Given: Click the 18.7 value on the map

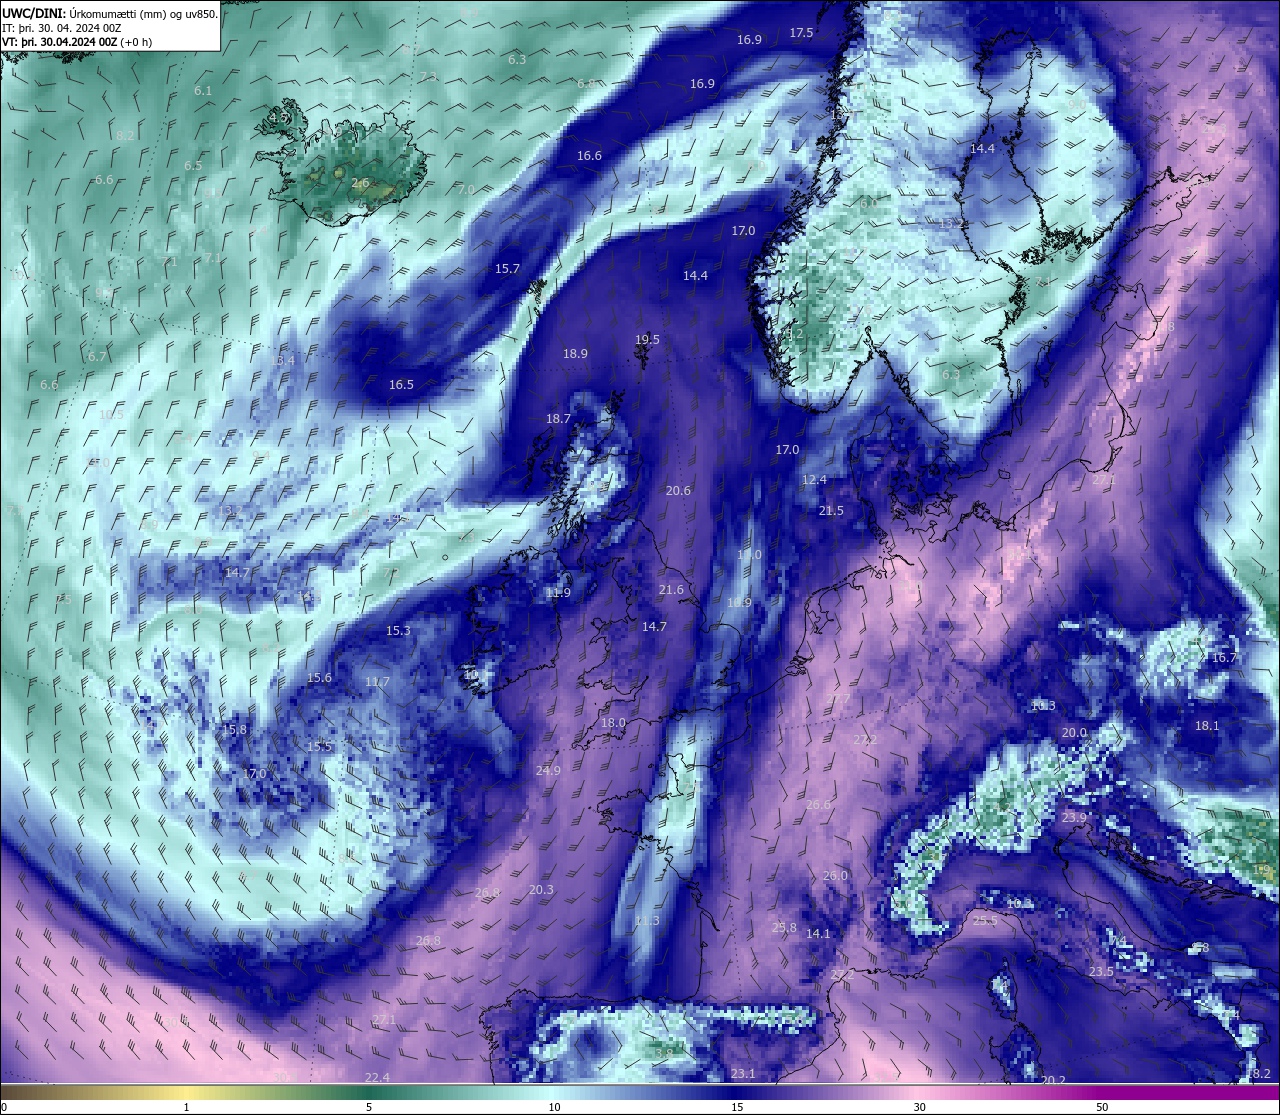Looking at the screenshot, I should click(558, 419).
